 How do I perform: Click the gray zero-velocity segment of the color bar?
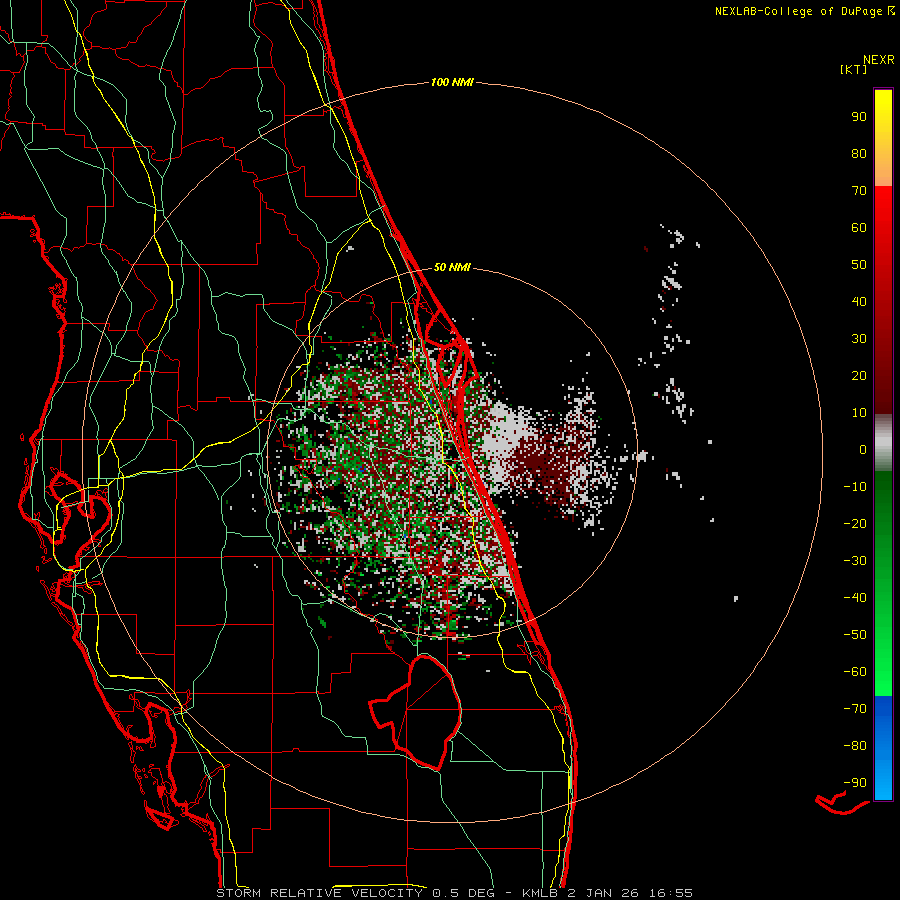(x=883, y=443)
